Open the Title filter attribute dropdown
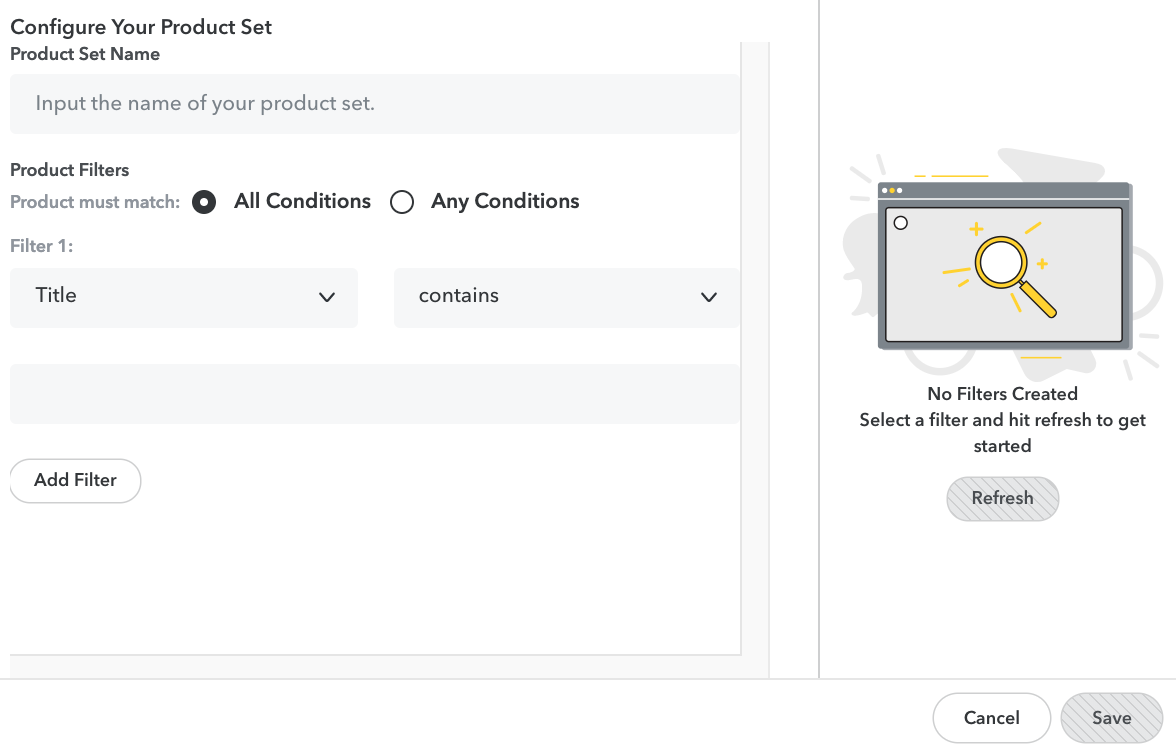 [x=183, y=297]
